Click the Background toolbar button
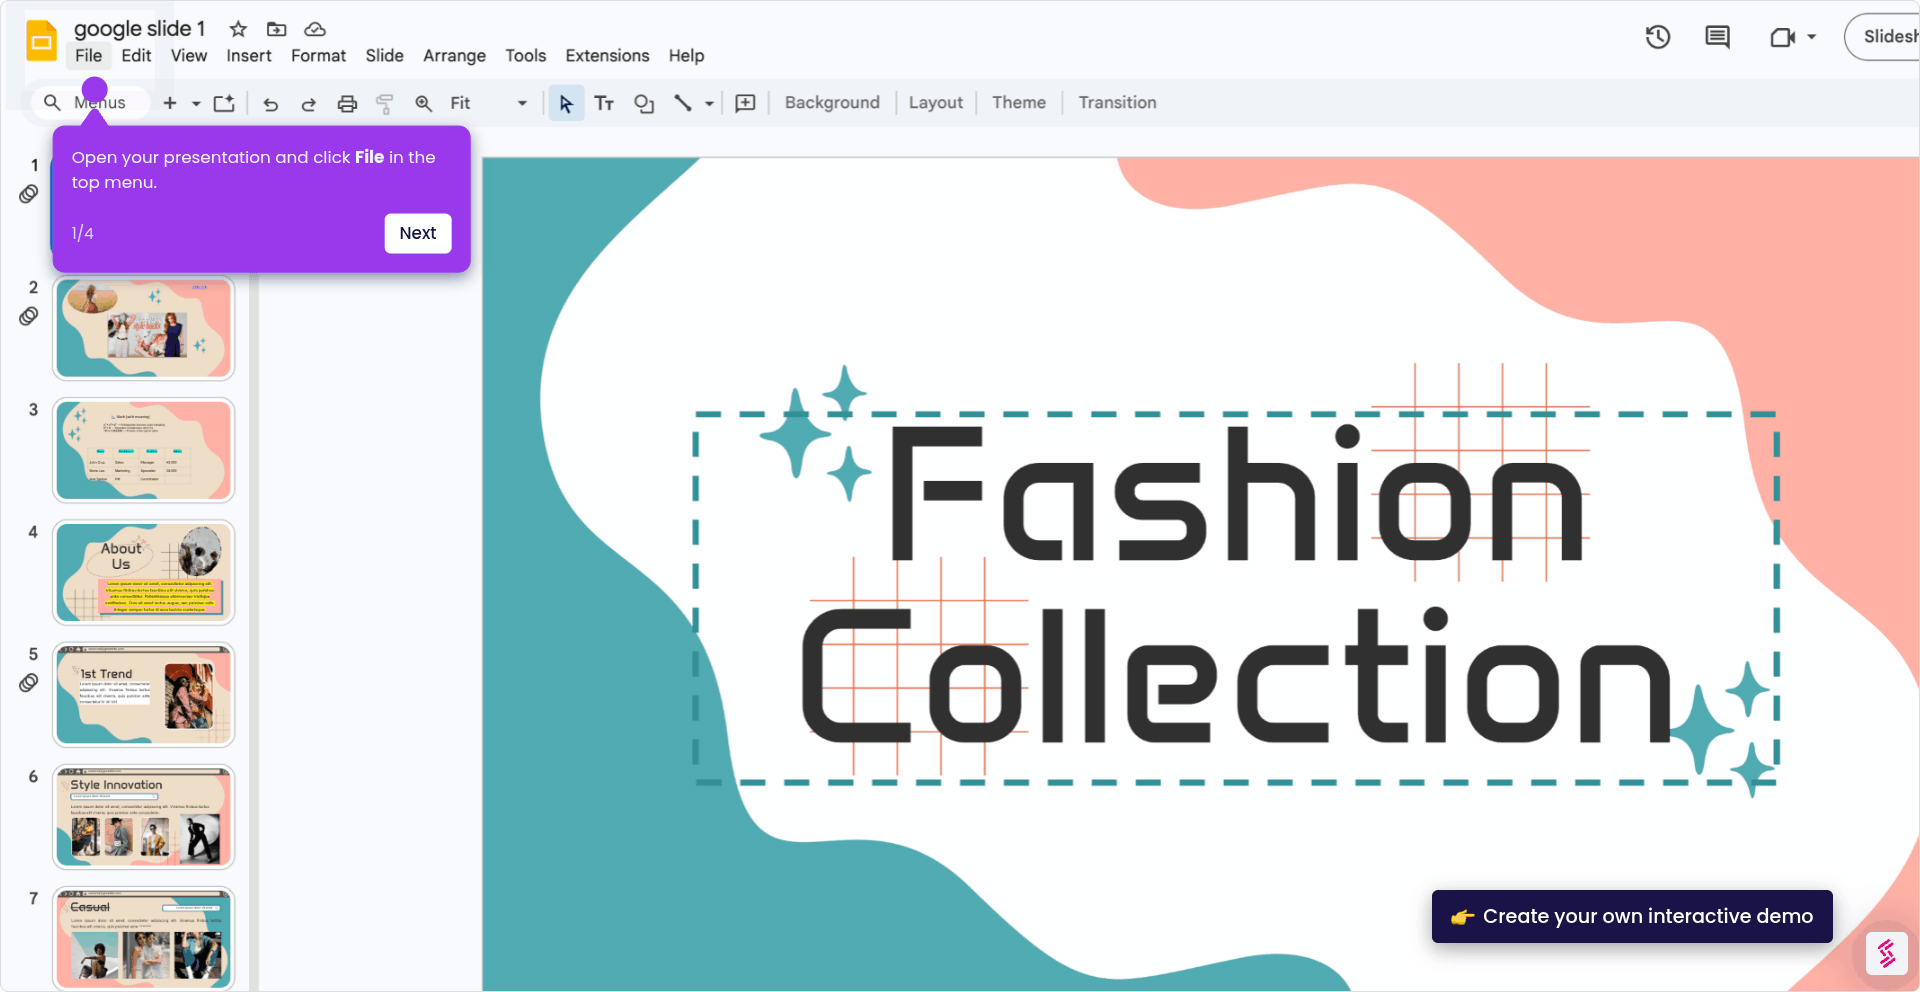The image size is (1920, 992). 832,103
